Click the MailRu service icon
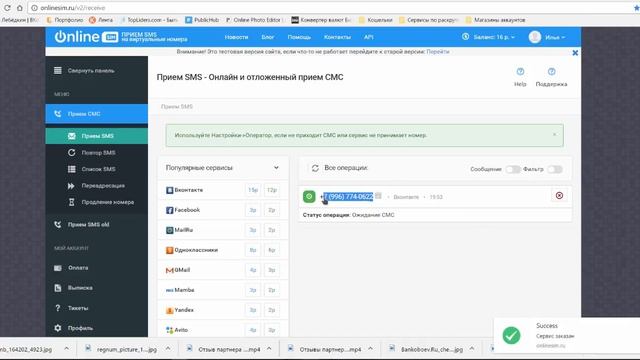 click(169, 230)
